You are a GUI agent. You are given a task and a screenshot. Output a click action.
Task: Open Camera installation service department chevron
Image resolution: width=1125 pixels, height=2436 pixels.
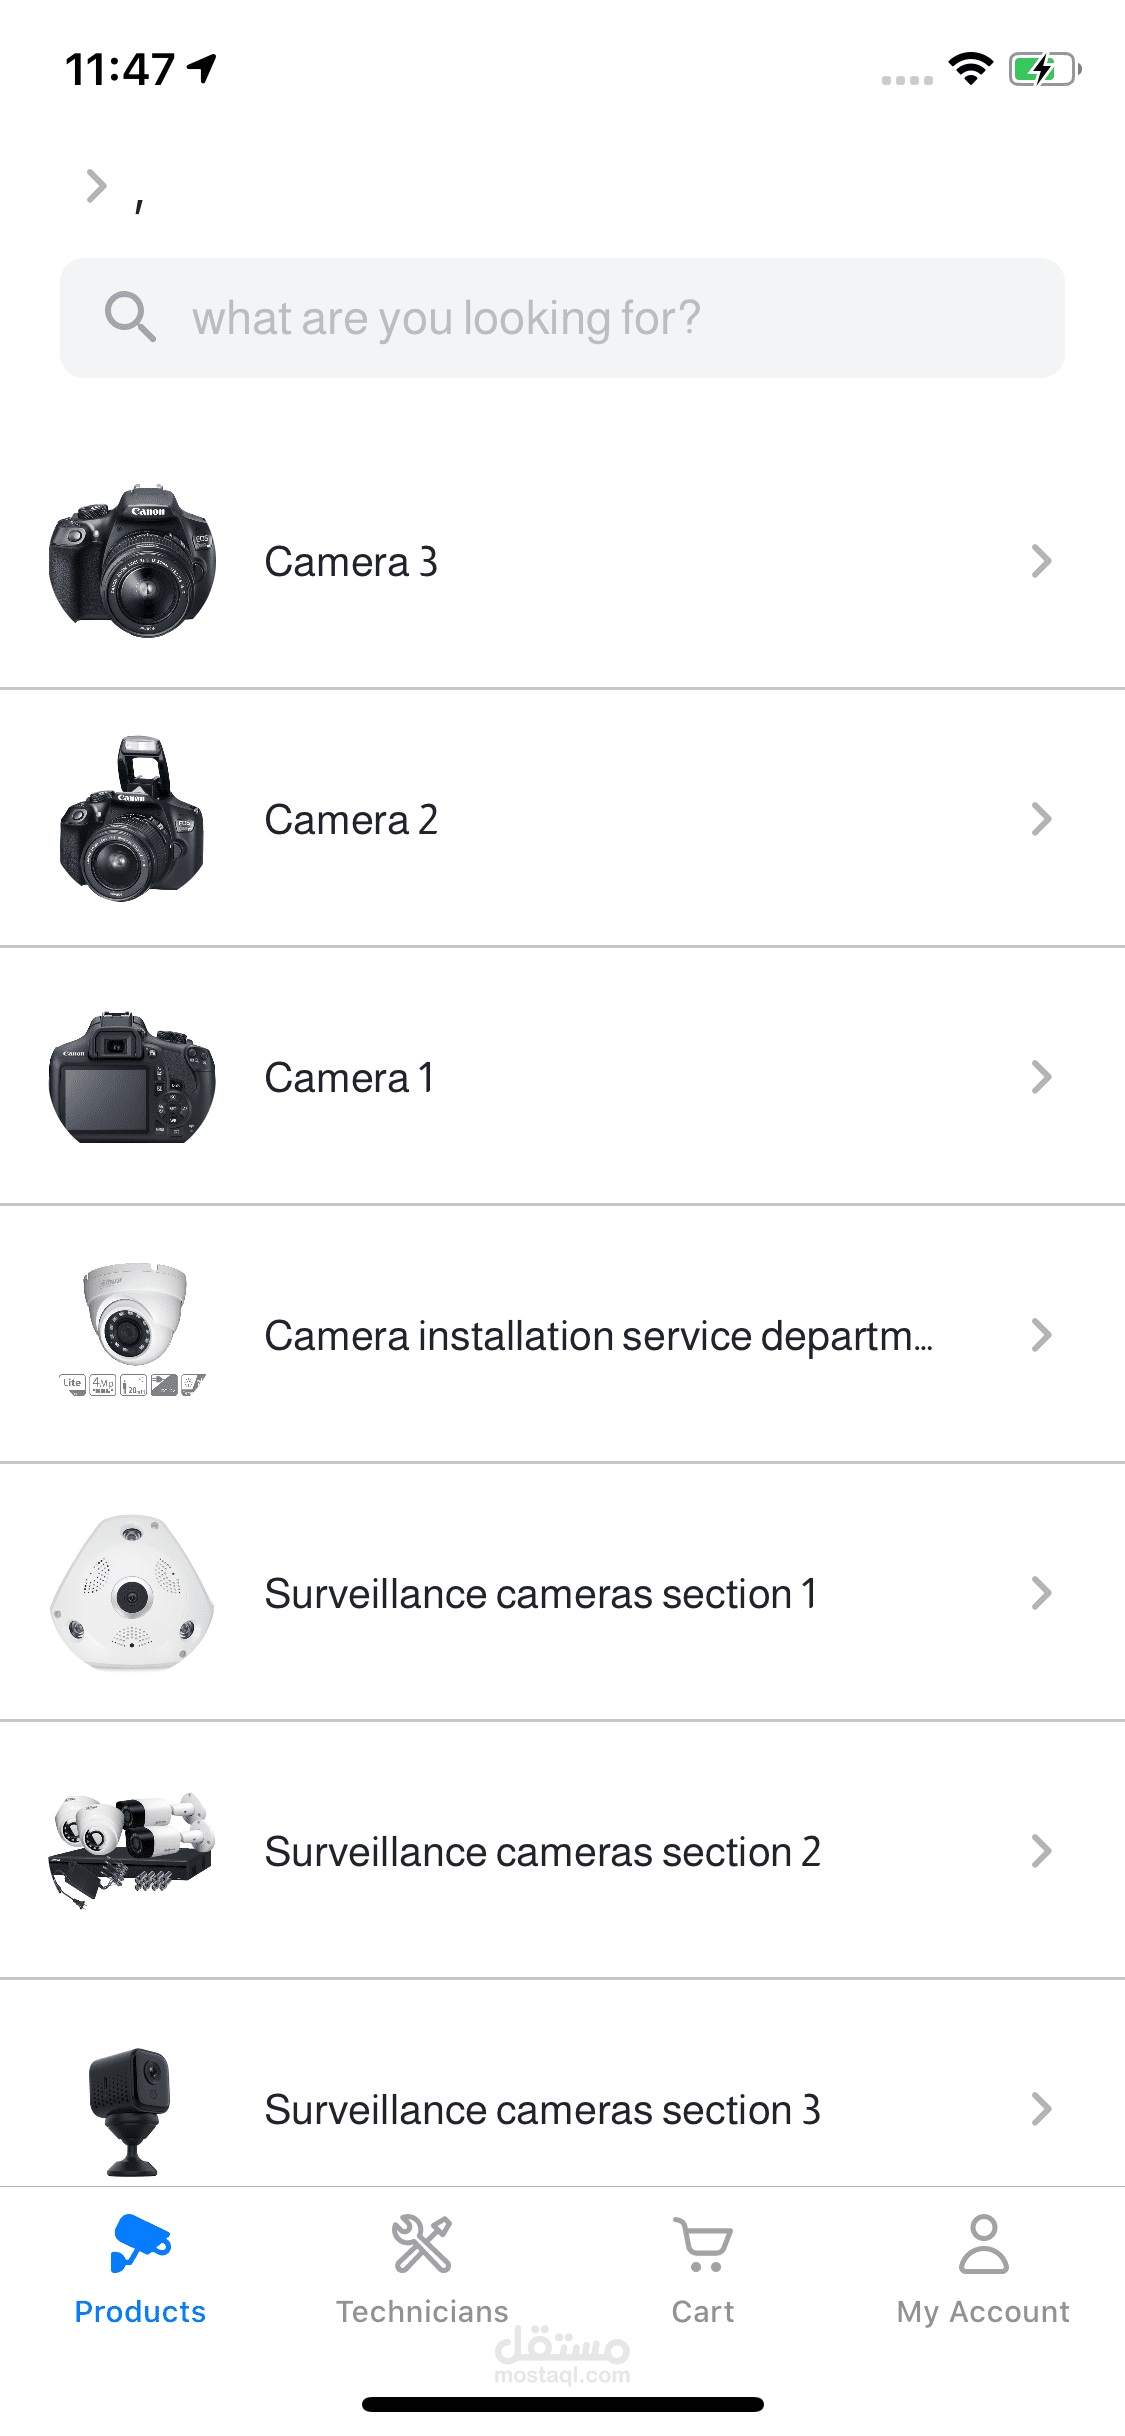pos(1041,1335)
